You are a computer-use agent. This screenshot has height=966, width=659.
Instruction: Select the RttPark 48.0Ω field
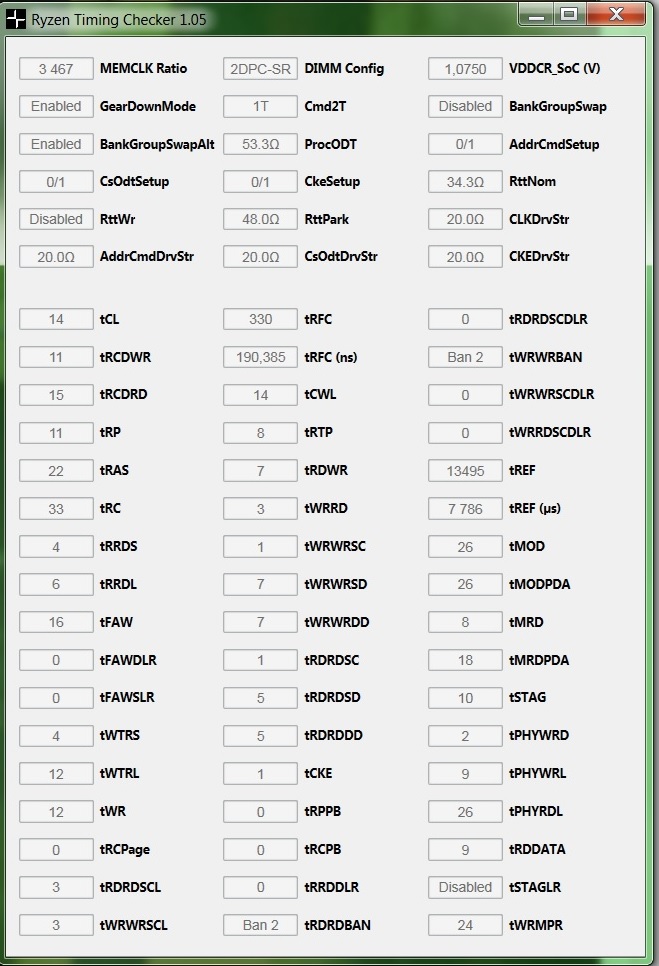click(x=261, y=219)
